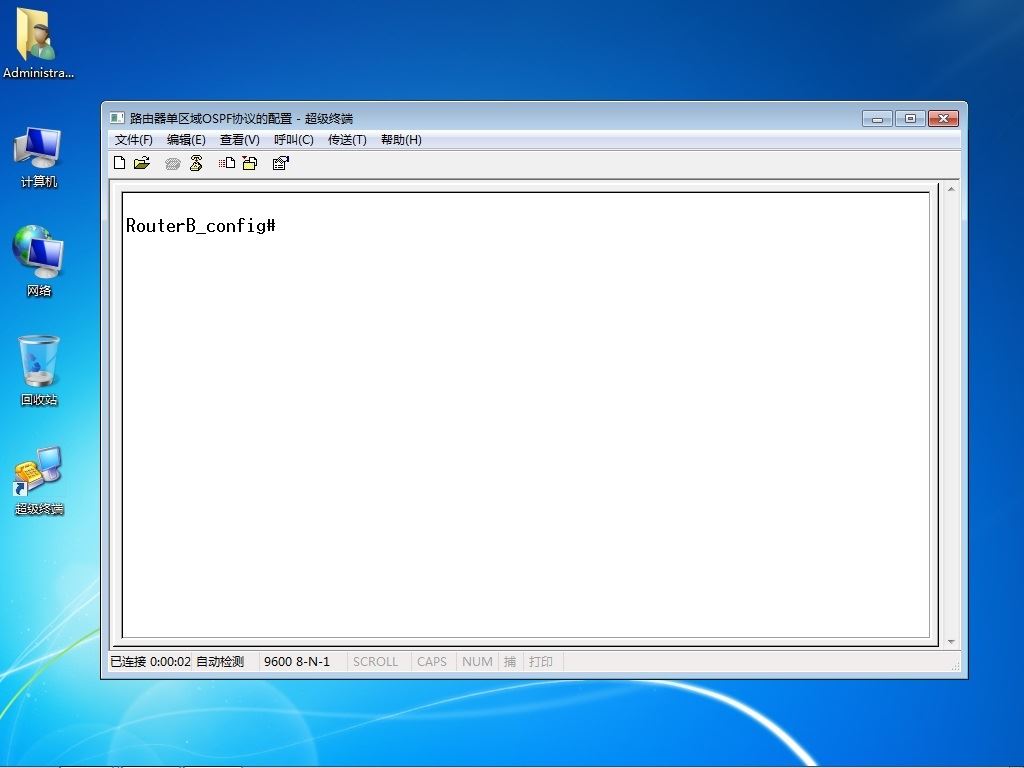
Task: Click the New connection toolbar icon
Action: pos(120,163)
